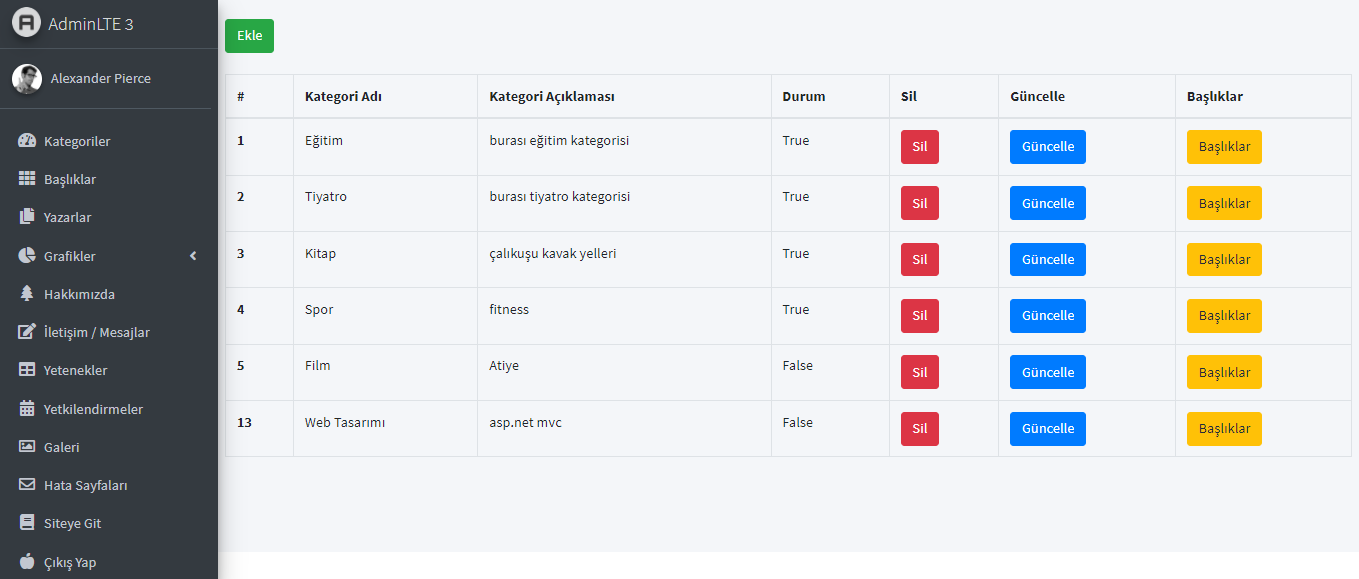The height and width of the screenshot is (579, 1359).
Task: Open Başlıklar for the Kitap row
Action: point(1224,259)
